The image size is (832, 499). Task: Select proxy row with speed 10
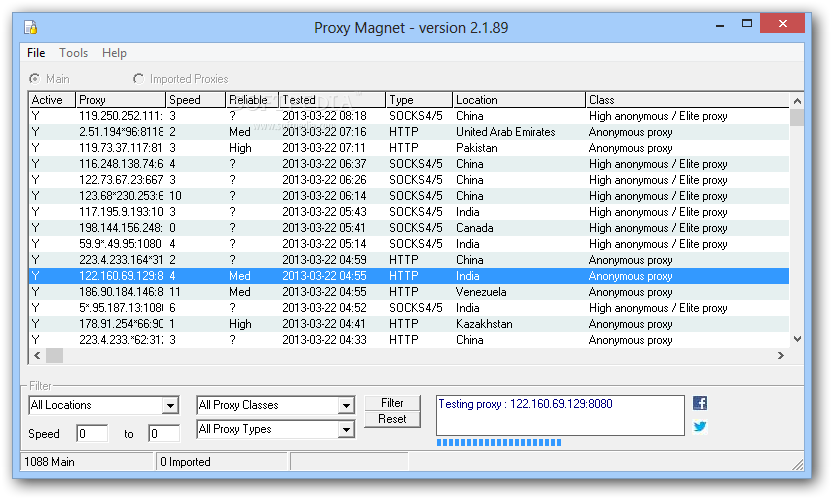tap(409, 196)
